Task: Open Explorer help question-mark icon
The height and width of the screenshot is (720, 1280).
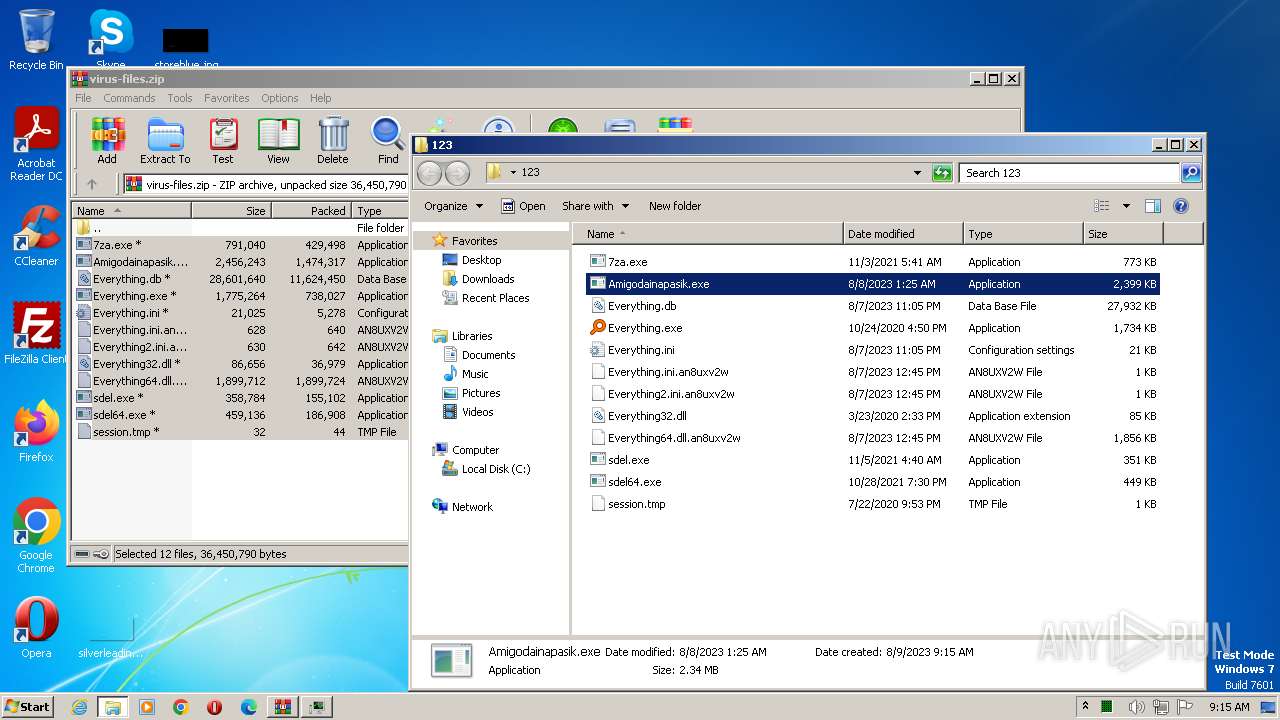Action: coord(1181,206)
